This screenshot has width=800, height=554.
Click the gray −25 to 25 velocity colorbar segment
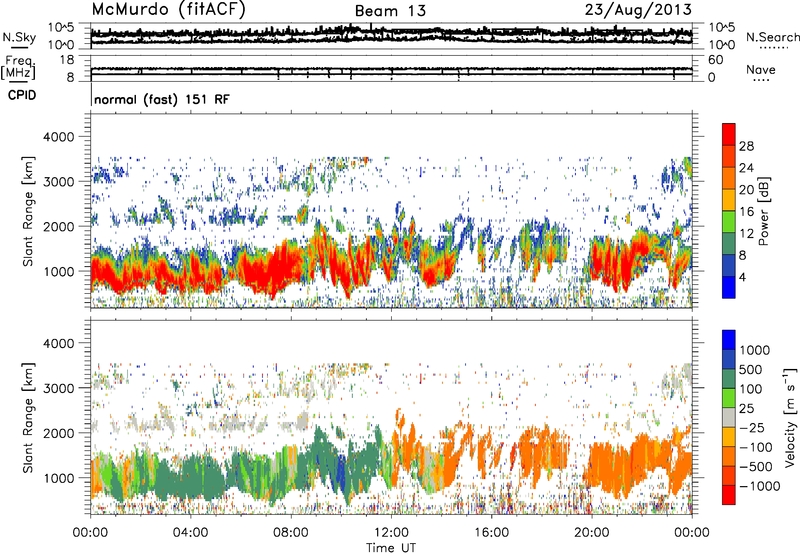[729, 417]
